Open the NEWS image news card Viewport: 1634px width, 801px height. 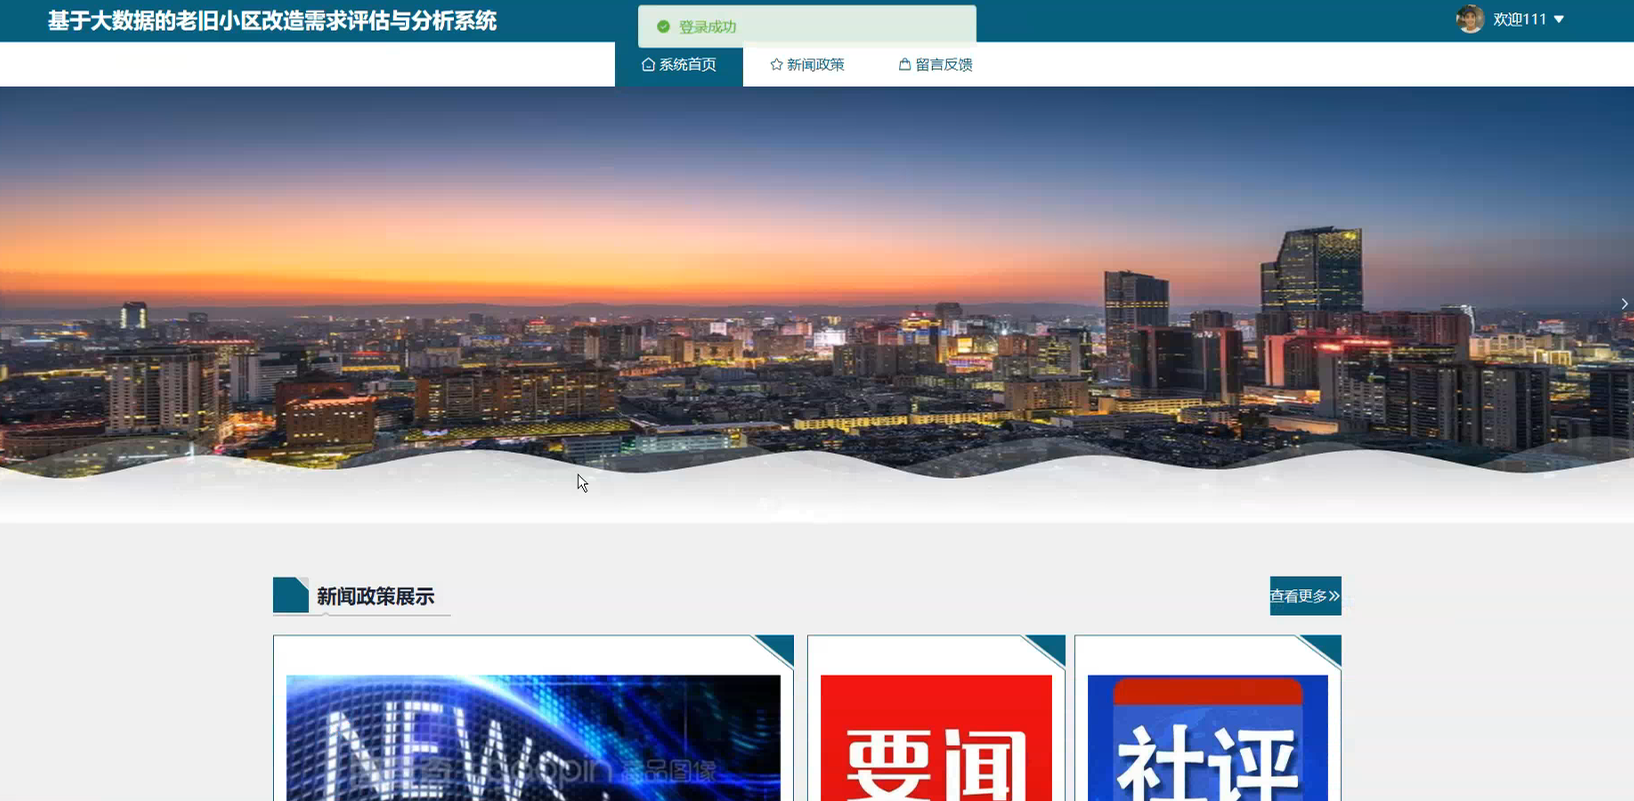[533, 718]
